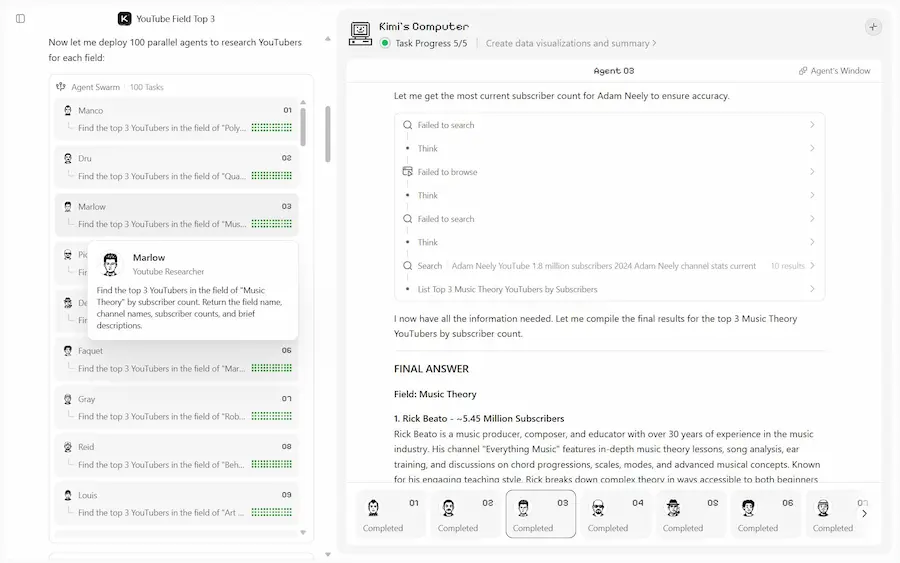
Task: Click the Kimi logo beside YouTube Field Top 3
Action: pyautogui.click(x=124, y=18)
